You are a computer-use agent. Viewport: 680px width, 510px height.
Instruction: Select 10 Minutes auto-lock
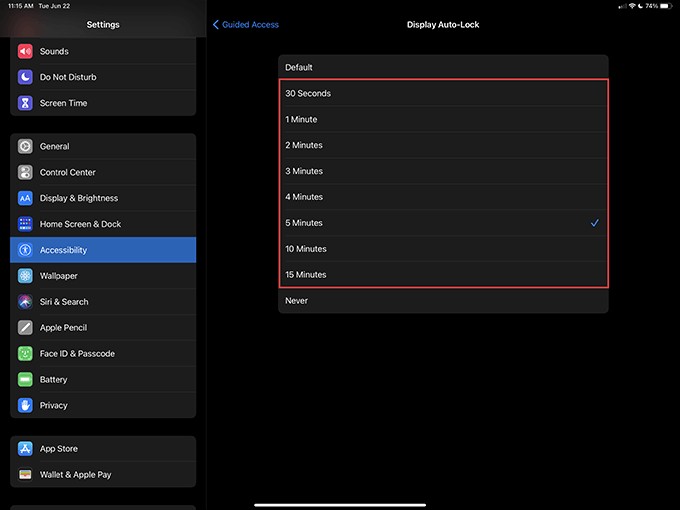tap(443, 249)
